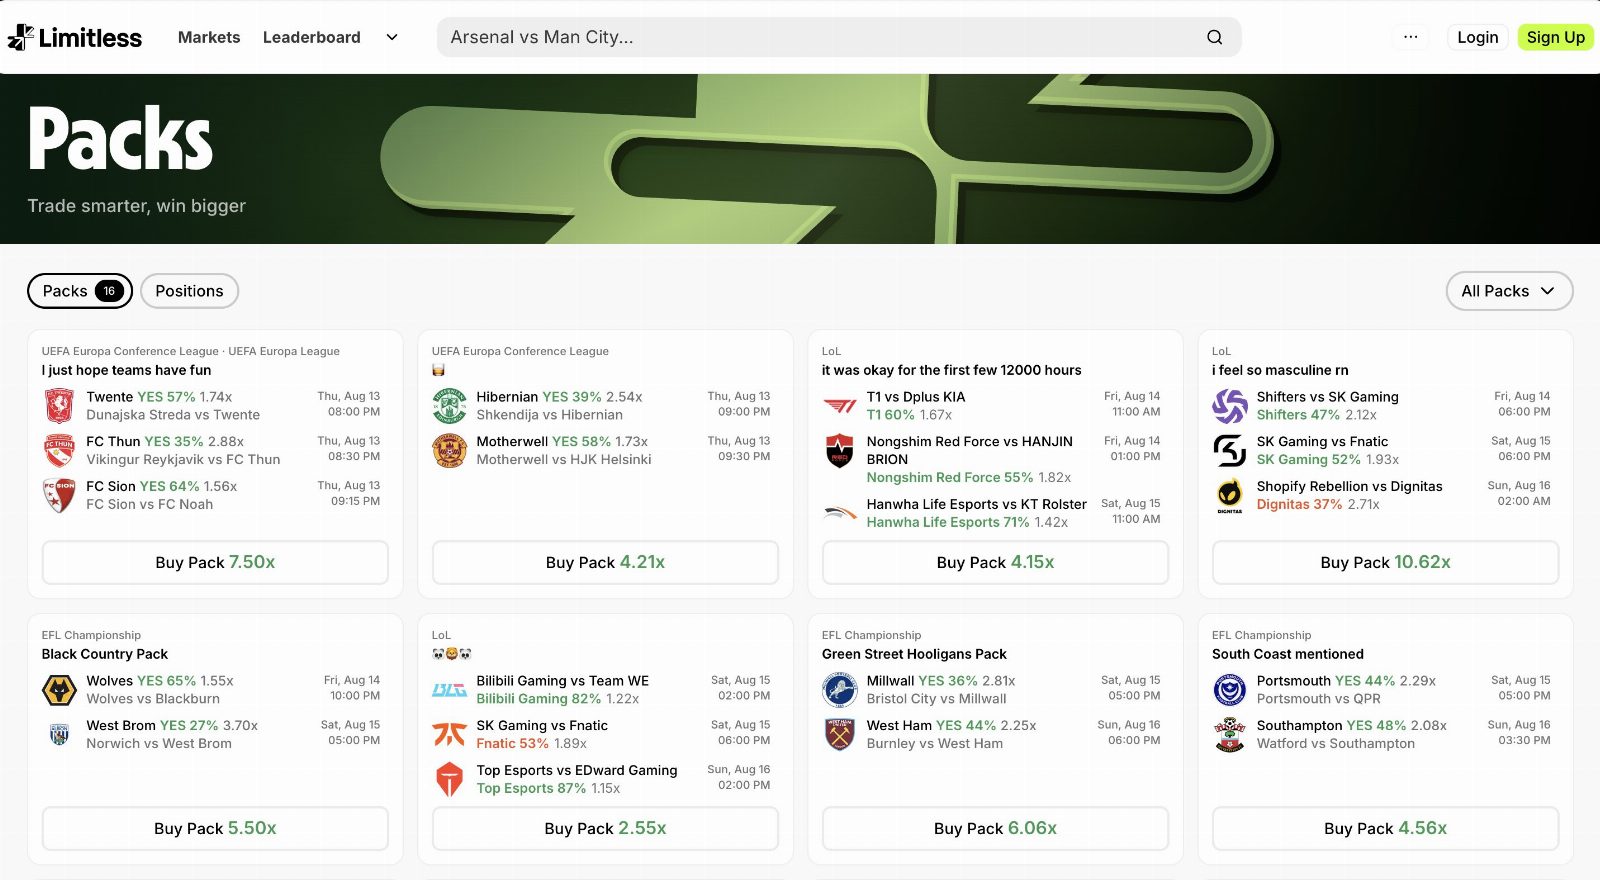Expand the chevron next to Leaderboard
The height and width of the screenshot is (880, 1600).
(x=392, y=37)
